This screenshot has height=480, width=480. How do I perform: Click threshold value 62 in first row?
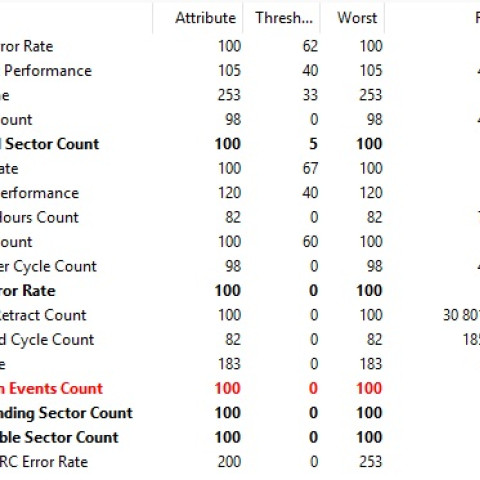coord(310,46)
